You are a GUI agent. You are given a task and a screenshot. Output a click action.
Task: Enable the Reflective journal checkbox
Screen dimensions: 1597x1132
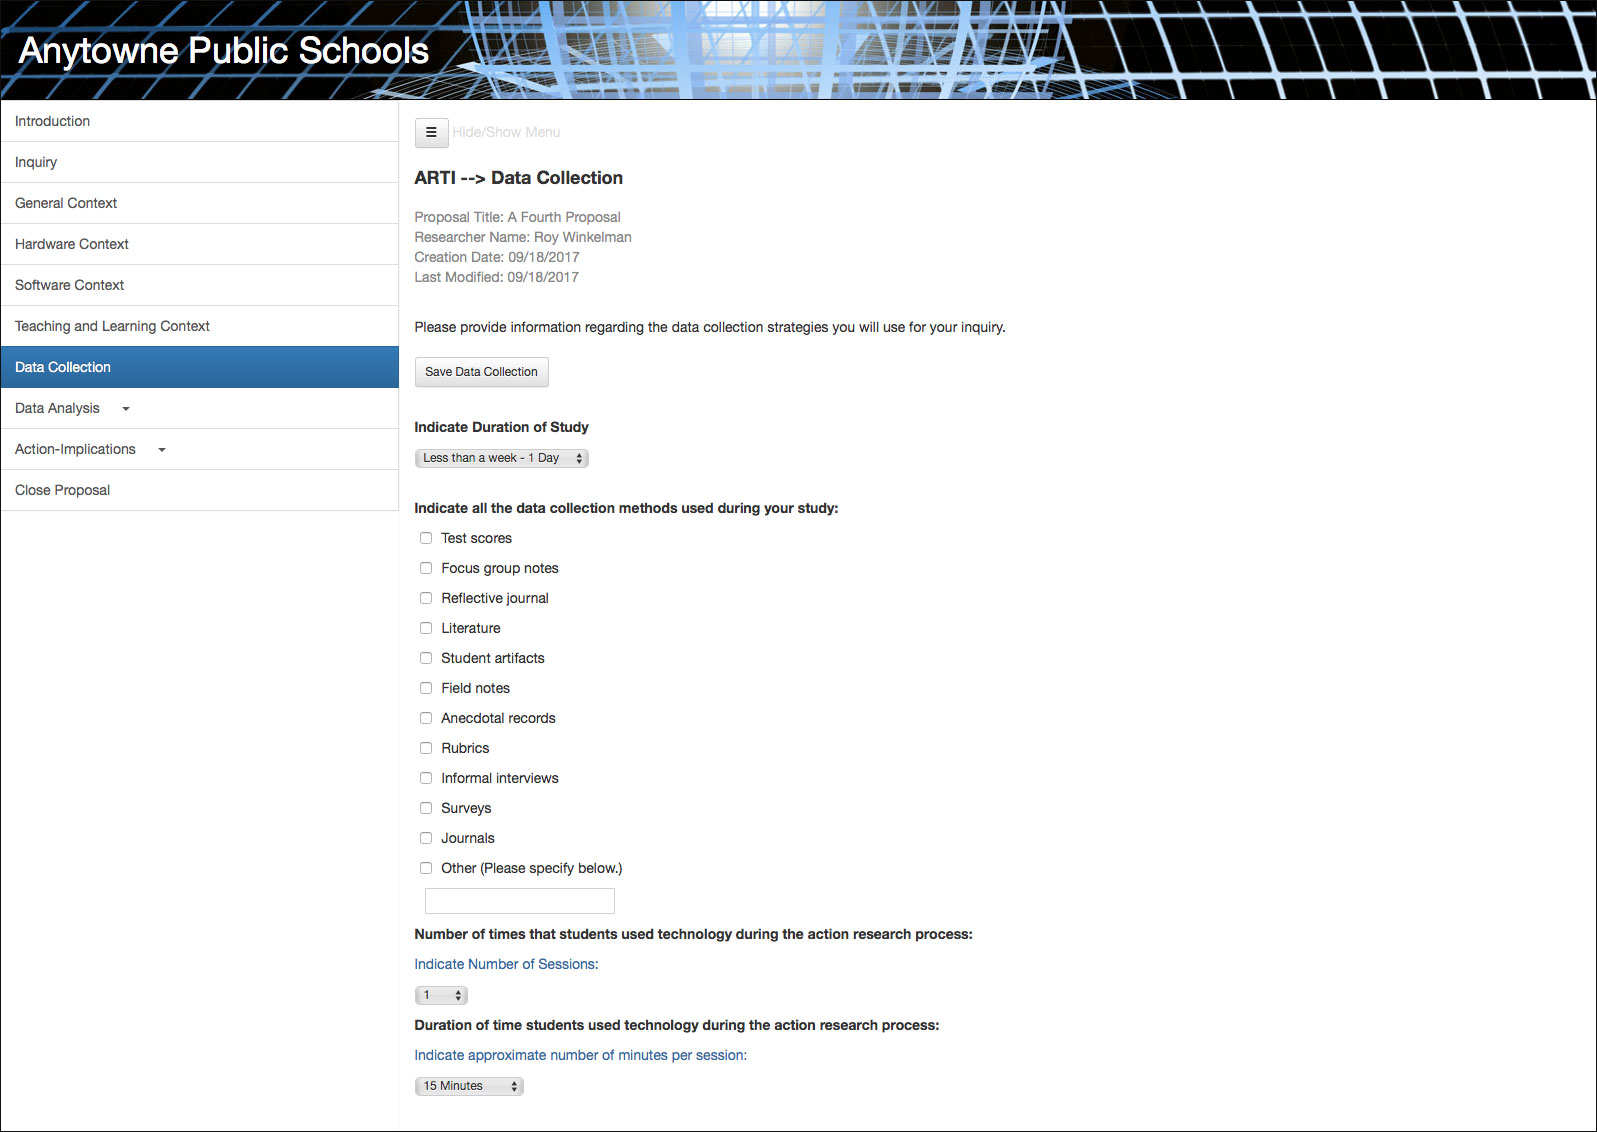point(426,598)
